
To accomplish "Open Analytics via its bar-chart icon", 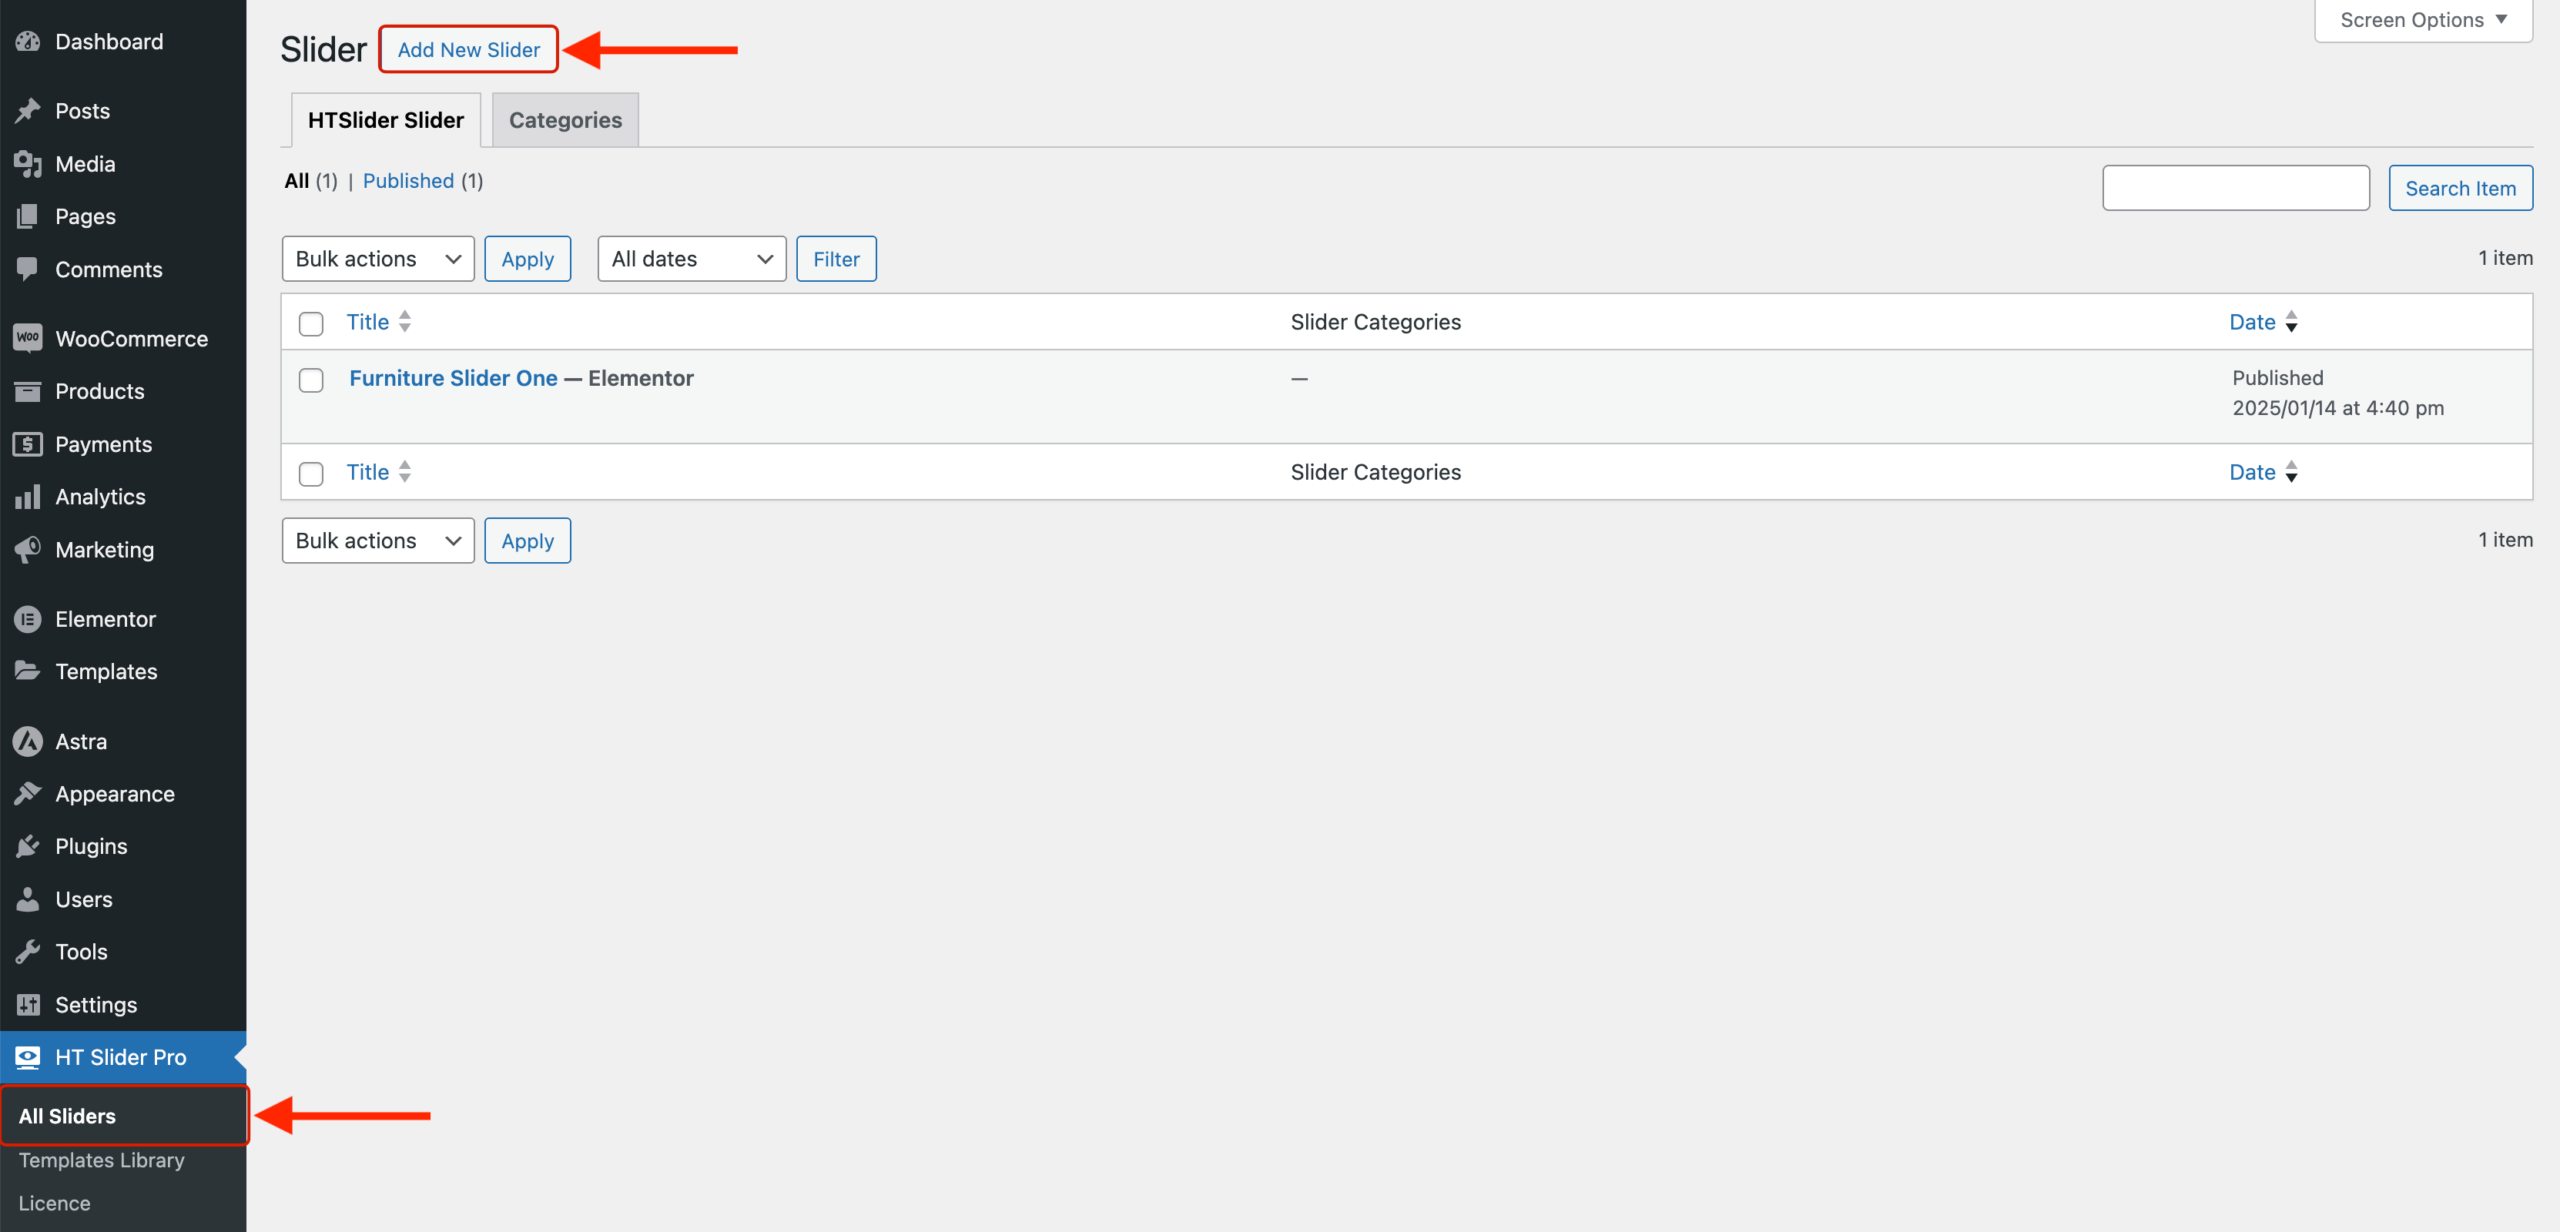I will point(27,496).
